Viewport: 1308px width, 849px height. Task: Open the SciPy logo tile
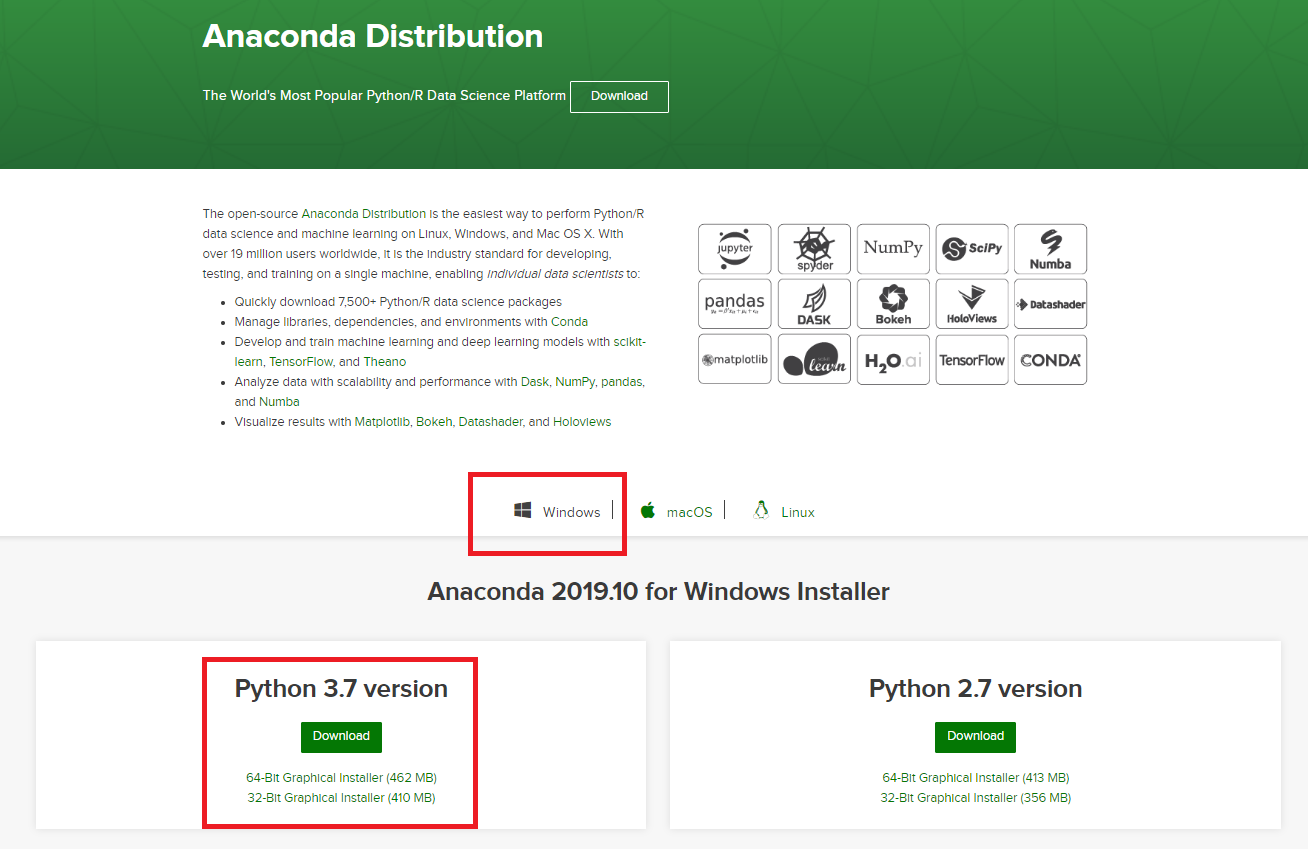[972, 249]
